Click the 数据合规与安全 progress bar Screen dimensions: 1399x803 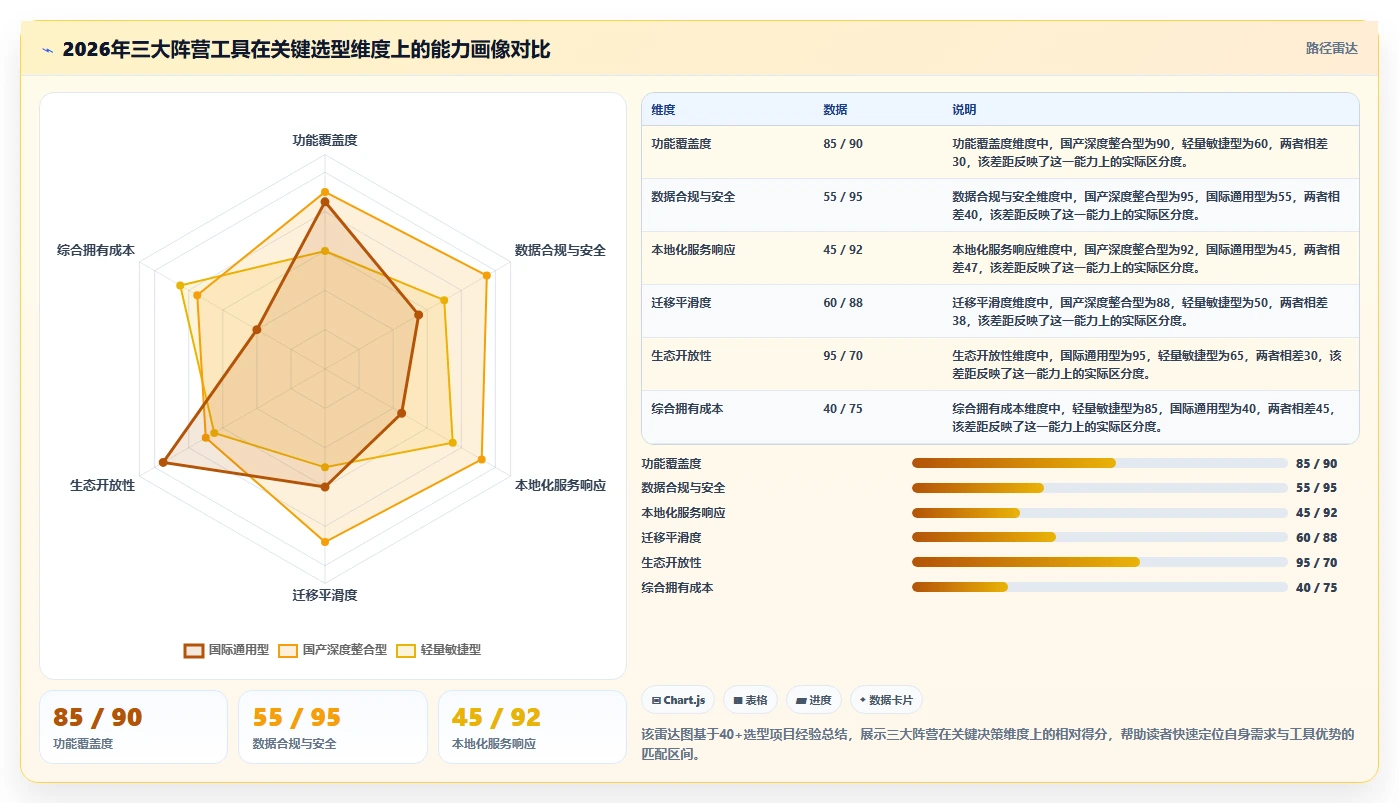point(1099,488)
